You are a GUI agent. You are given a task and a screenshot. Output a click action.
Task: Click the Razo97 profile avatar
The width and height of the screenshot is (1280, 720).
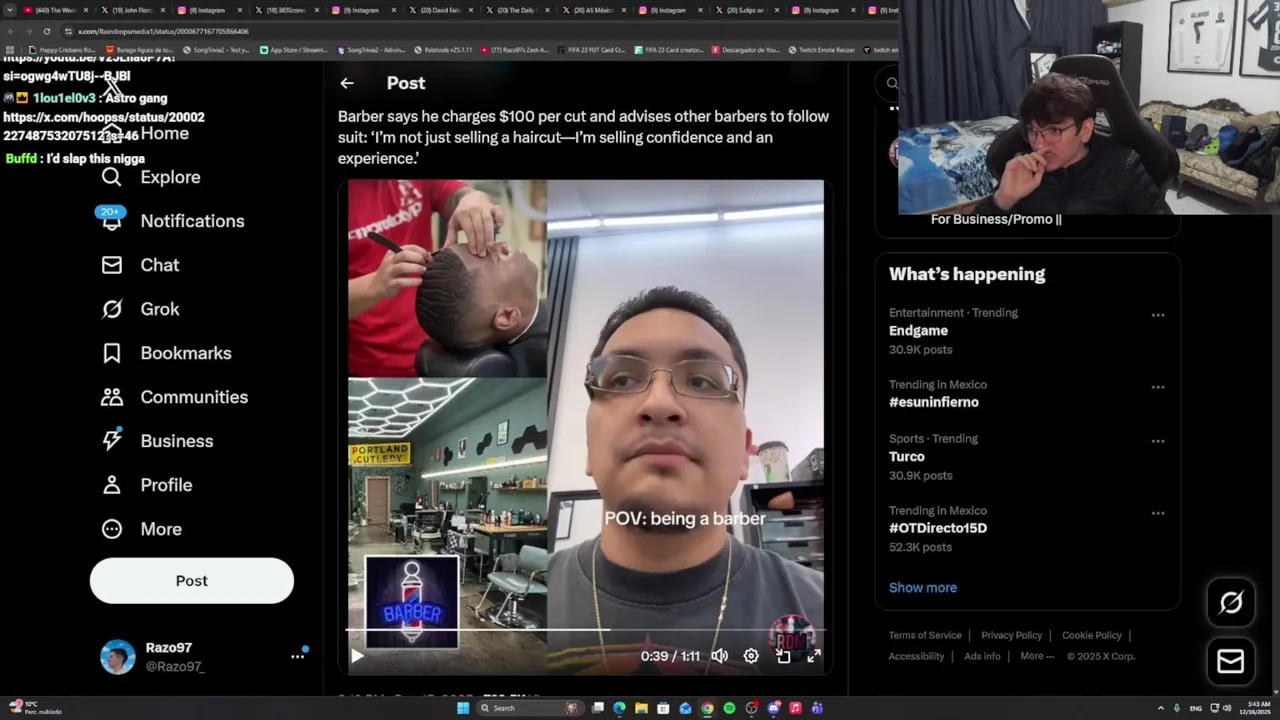118,657
